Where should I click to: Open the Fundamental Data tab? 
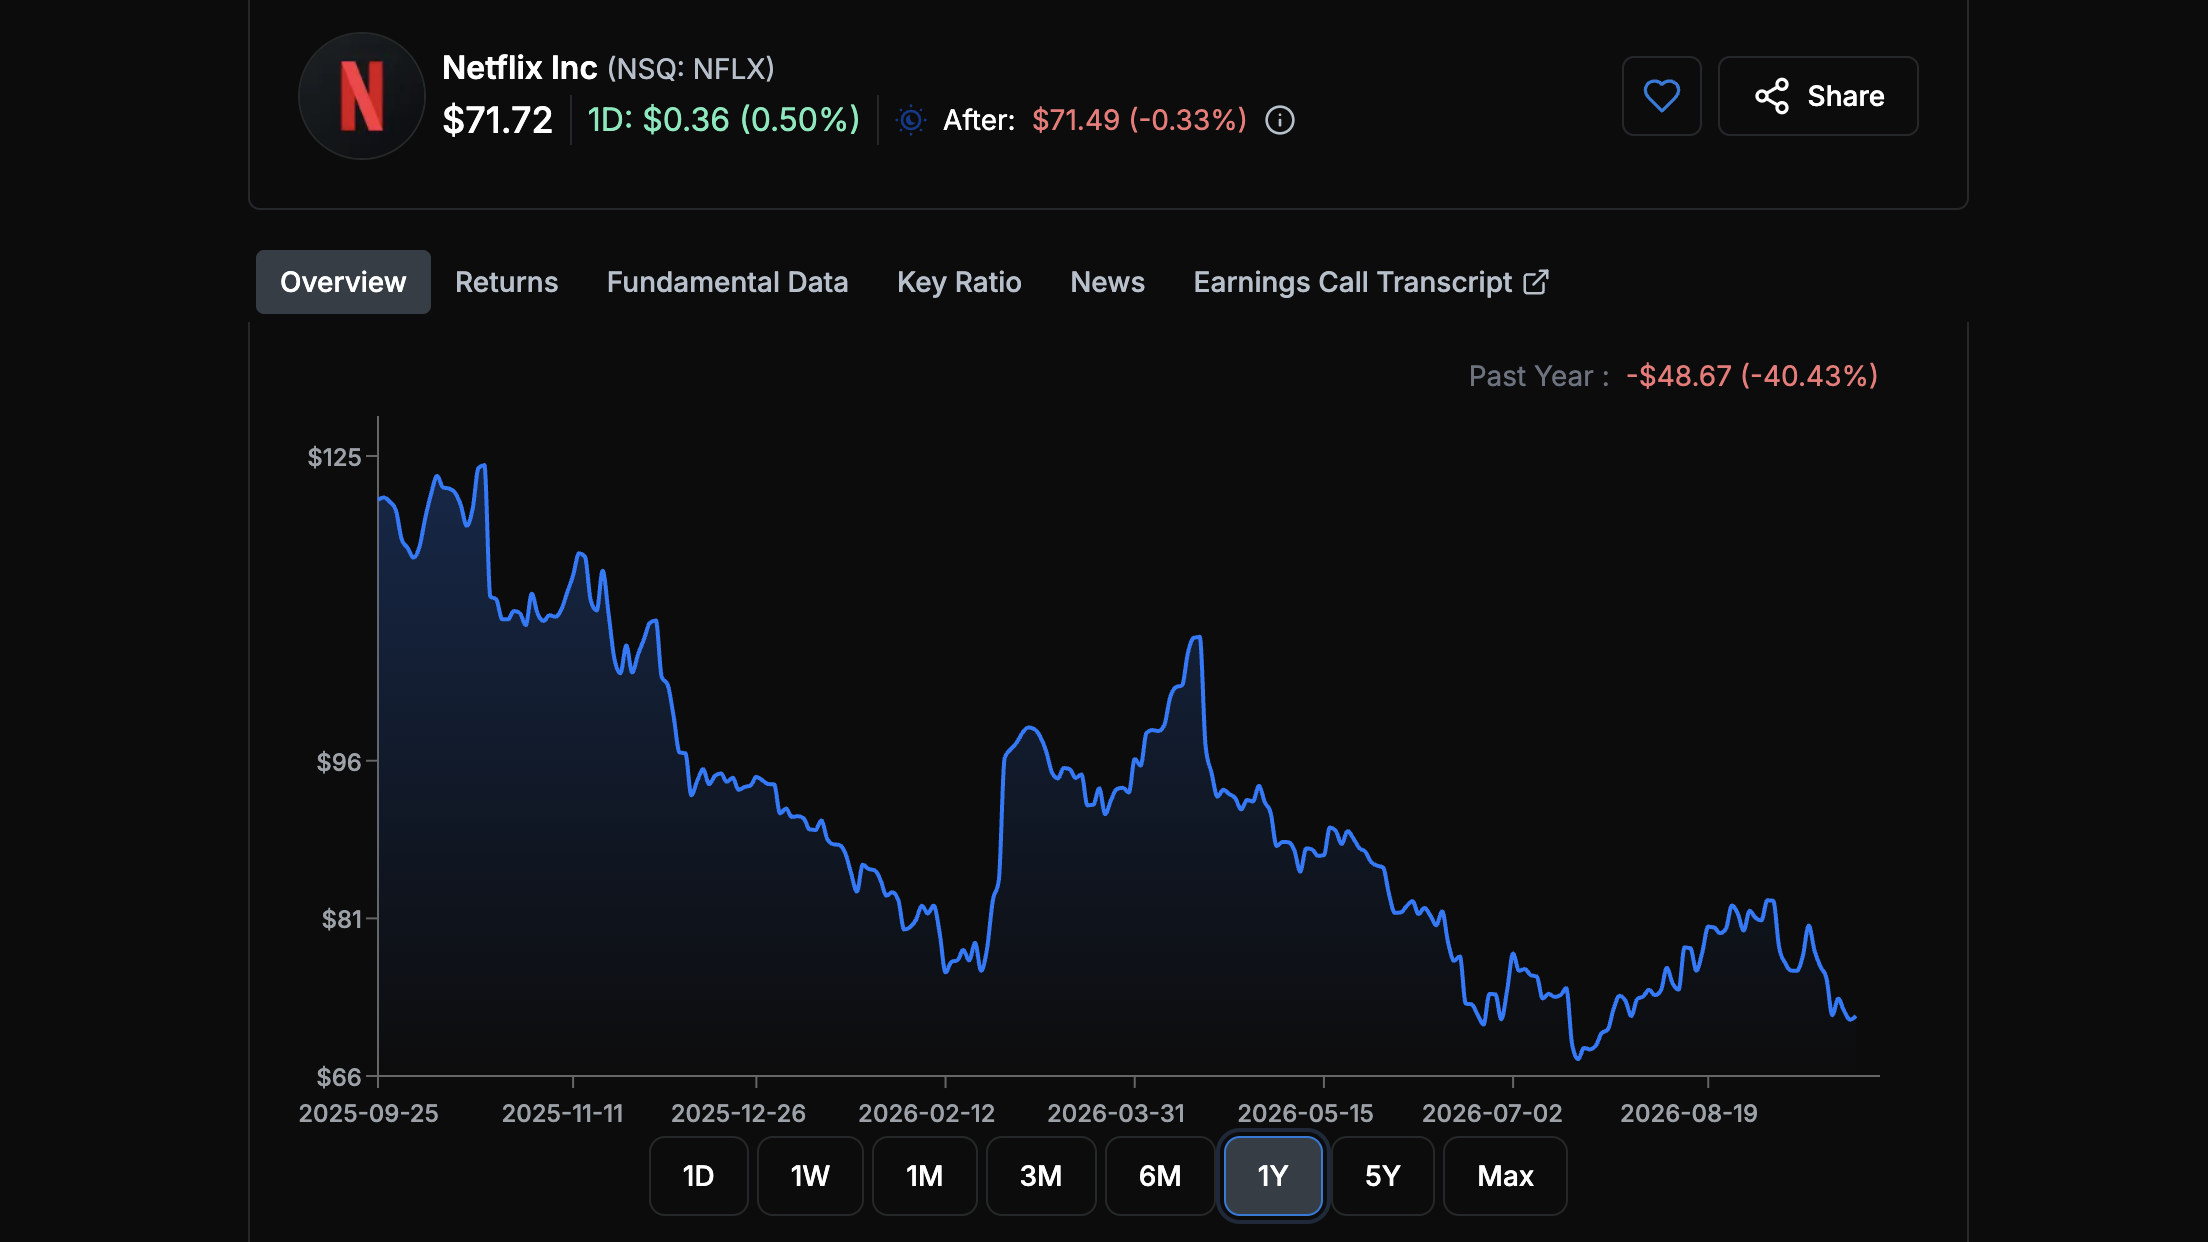point(727,282)
